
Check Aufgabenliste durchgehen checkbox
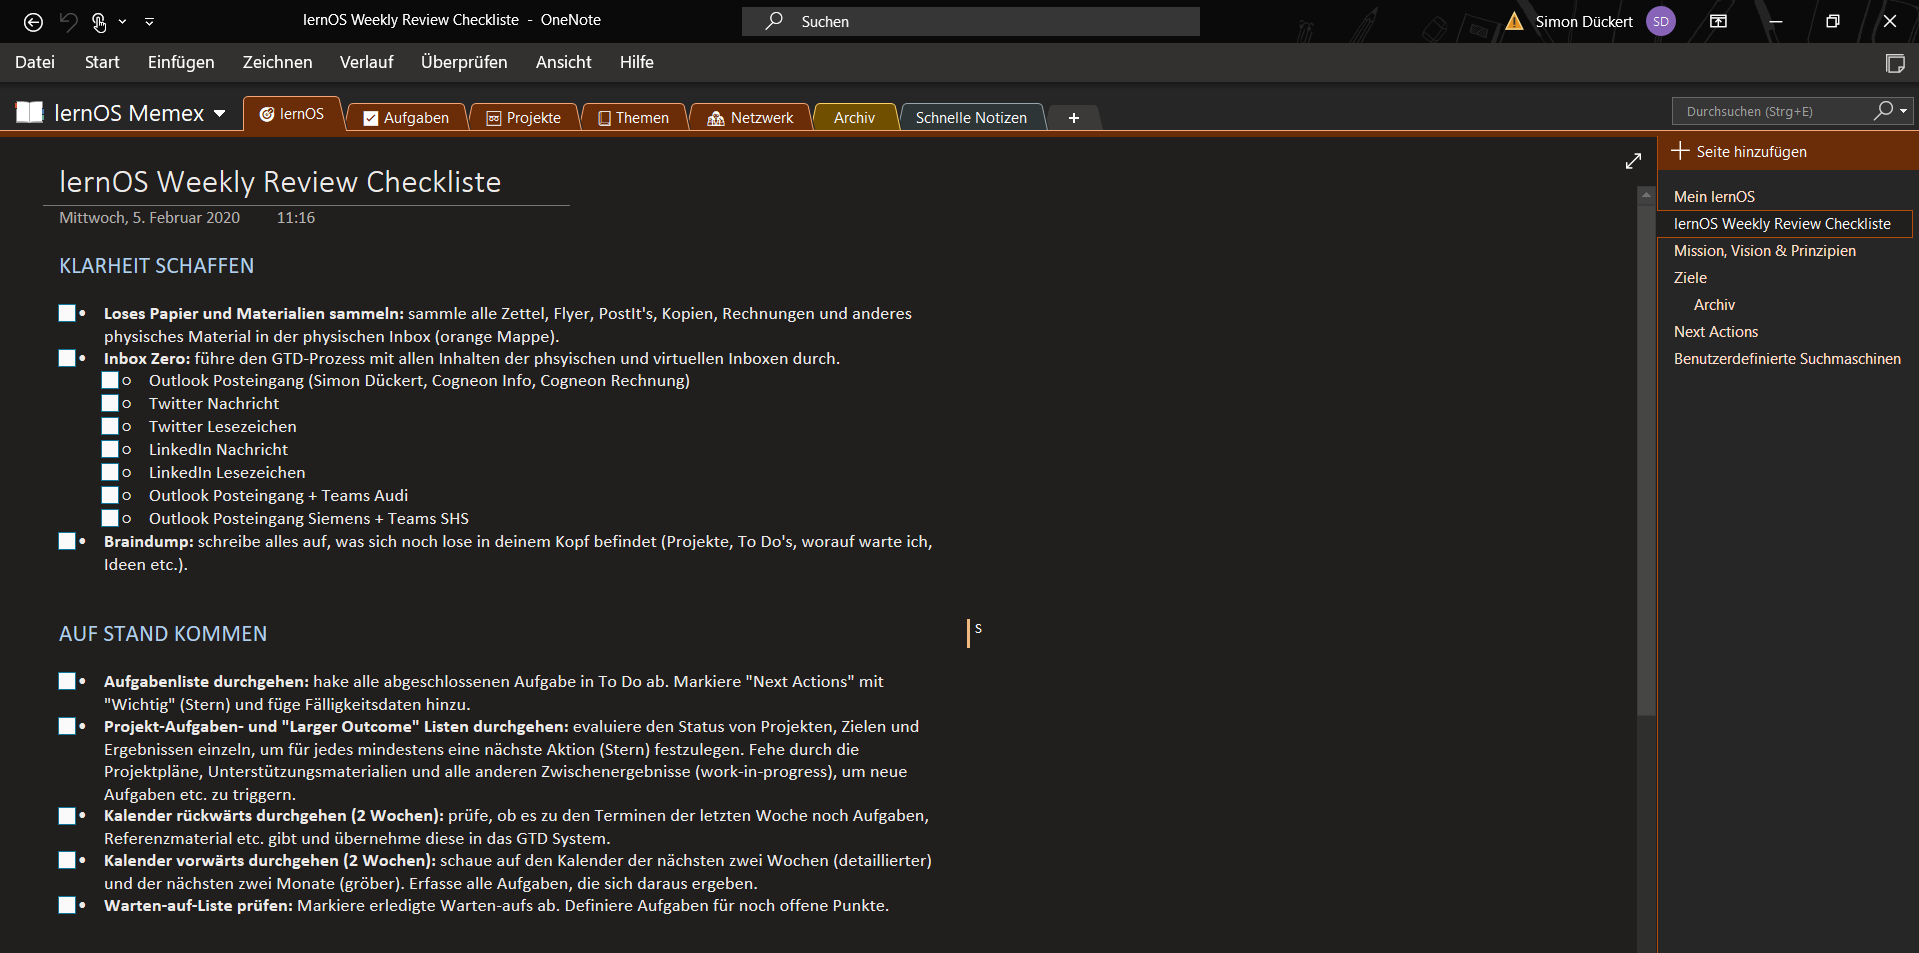coord(67,681)
